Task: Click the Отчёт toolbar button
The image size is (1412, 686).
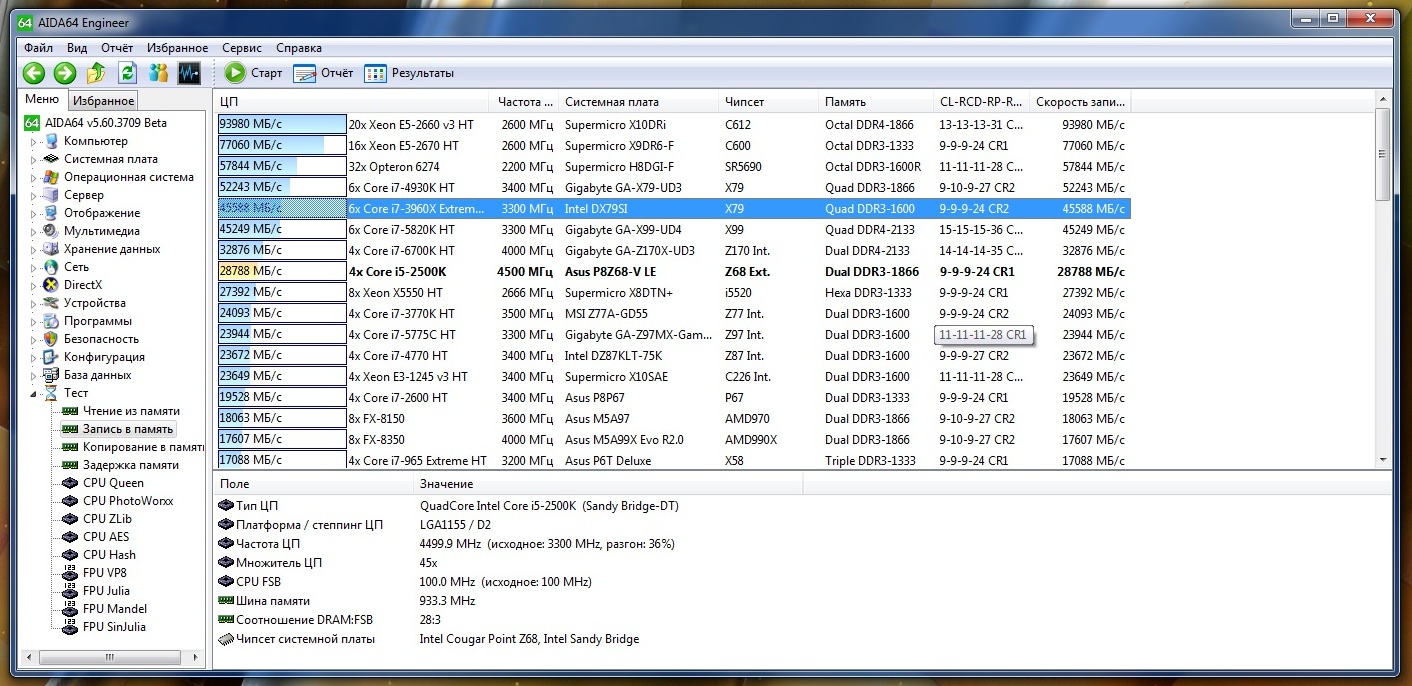Action: point(323,72)
